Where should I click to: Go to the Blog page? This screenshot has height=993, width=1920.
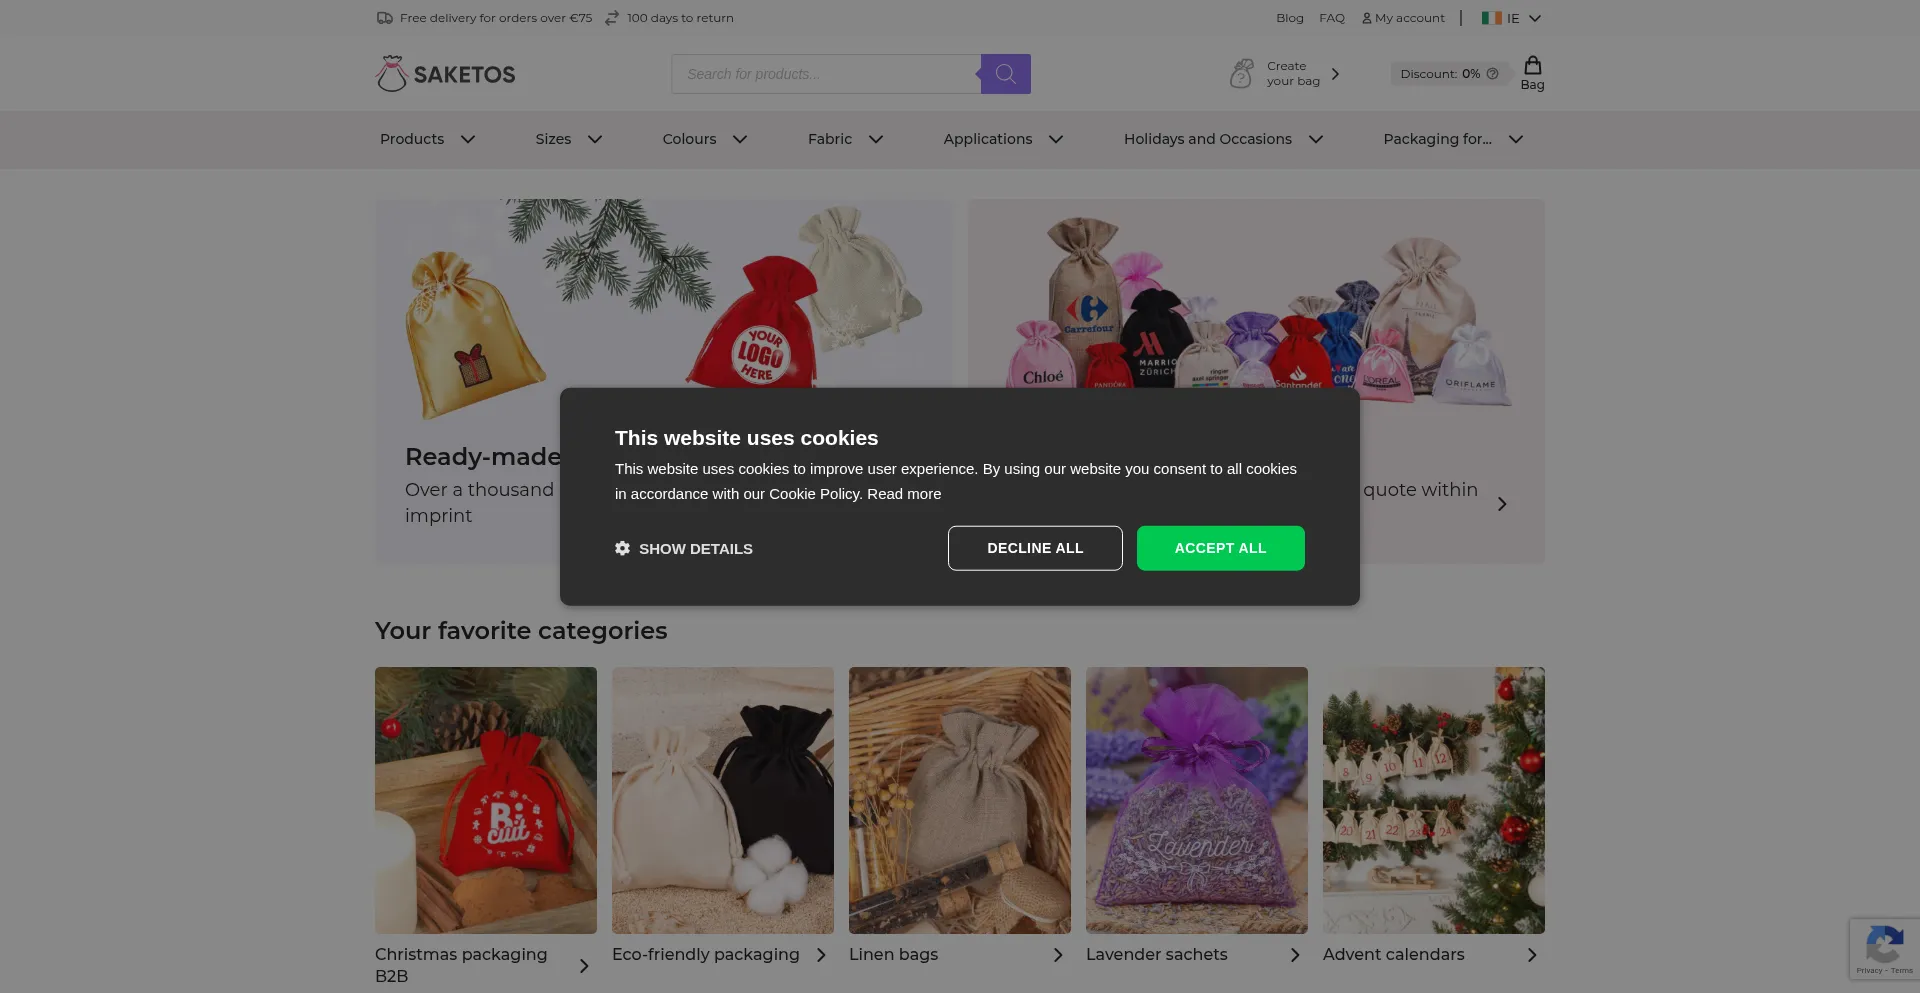click(1289, 18)
